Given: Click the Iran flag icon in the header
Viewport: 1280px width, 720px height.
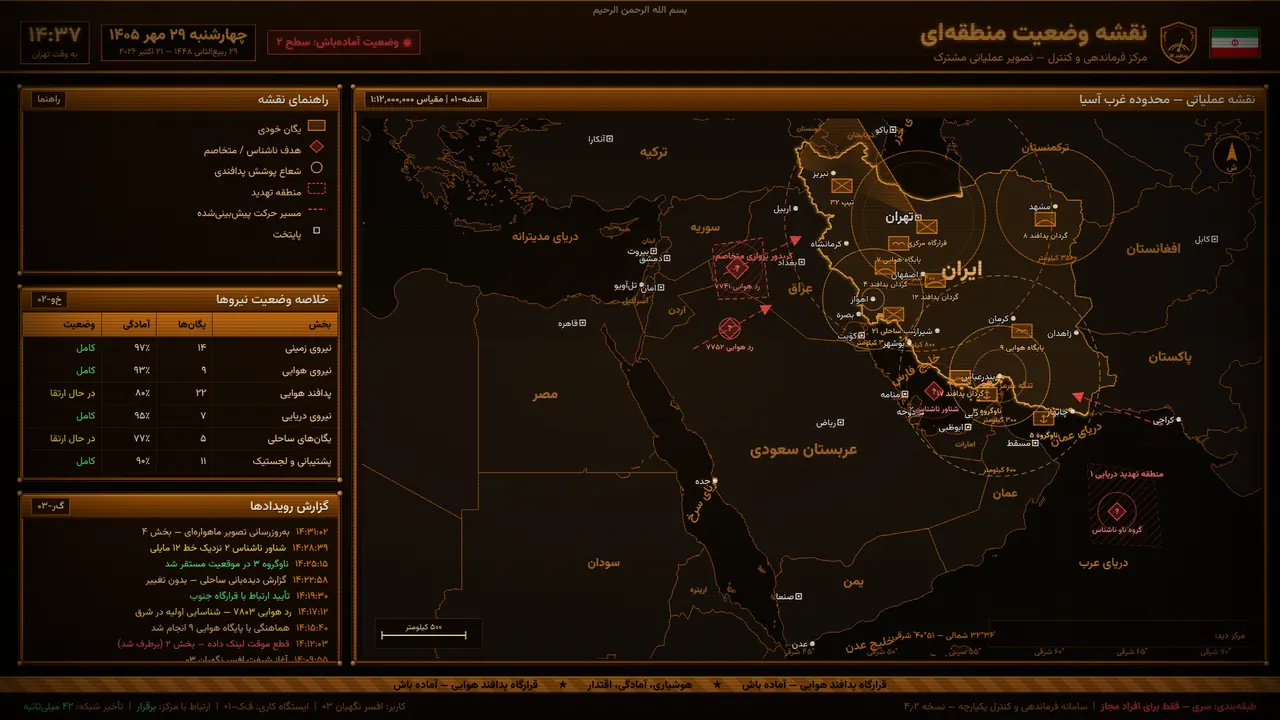Looking at the screenshot, I should pyautogui.click(x=1234, y=43).
